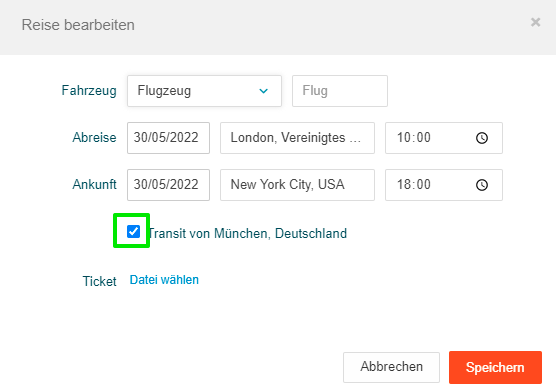This screenshot has height=391, width=556.
Task: Click the Reise bearbeiten dialog title
Action: pos(78,25)
